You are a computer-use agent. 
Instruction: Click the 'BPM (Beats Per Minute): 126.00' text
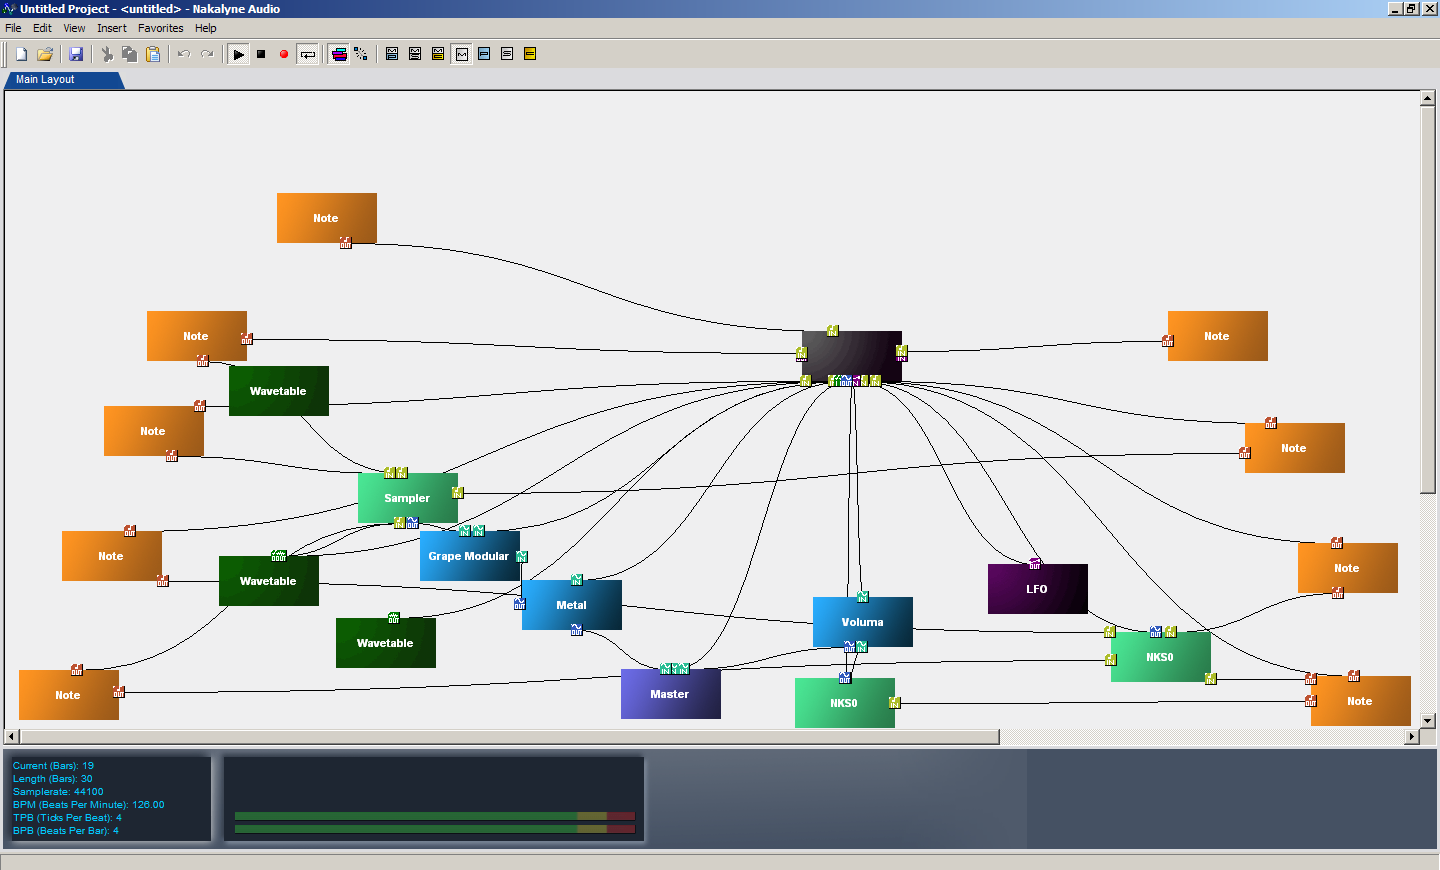click(89, 804)
